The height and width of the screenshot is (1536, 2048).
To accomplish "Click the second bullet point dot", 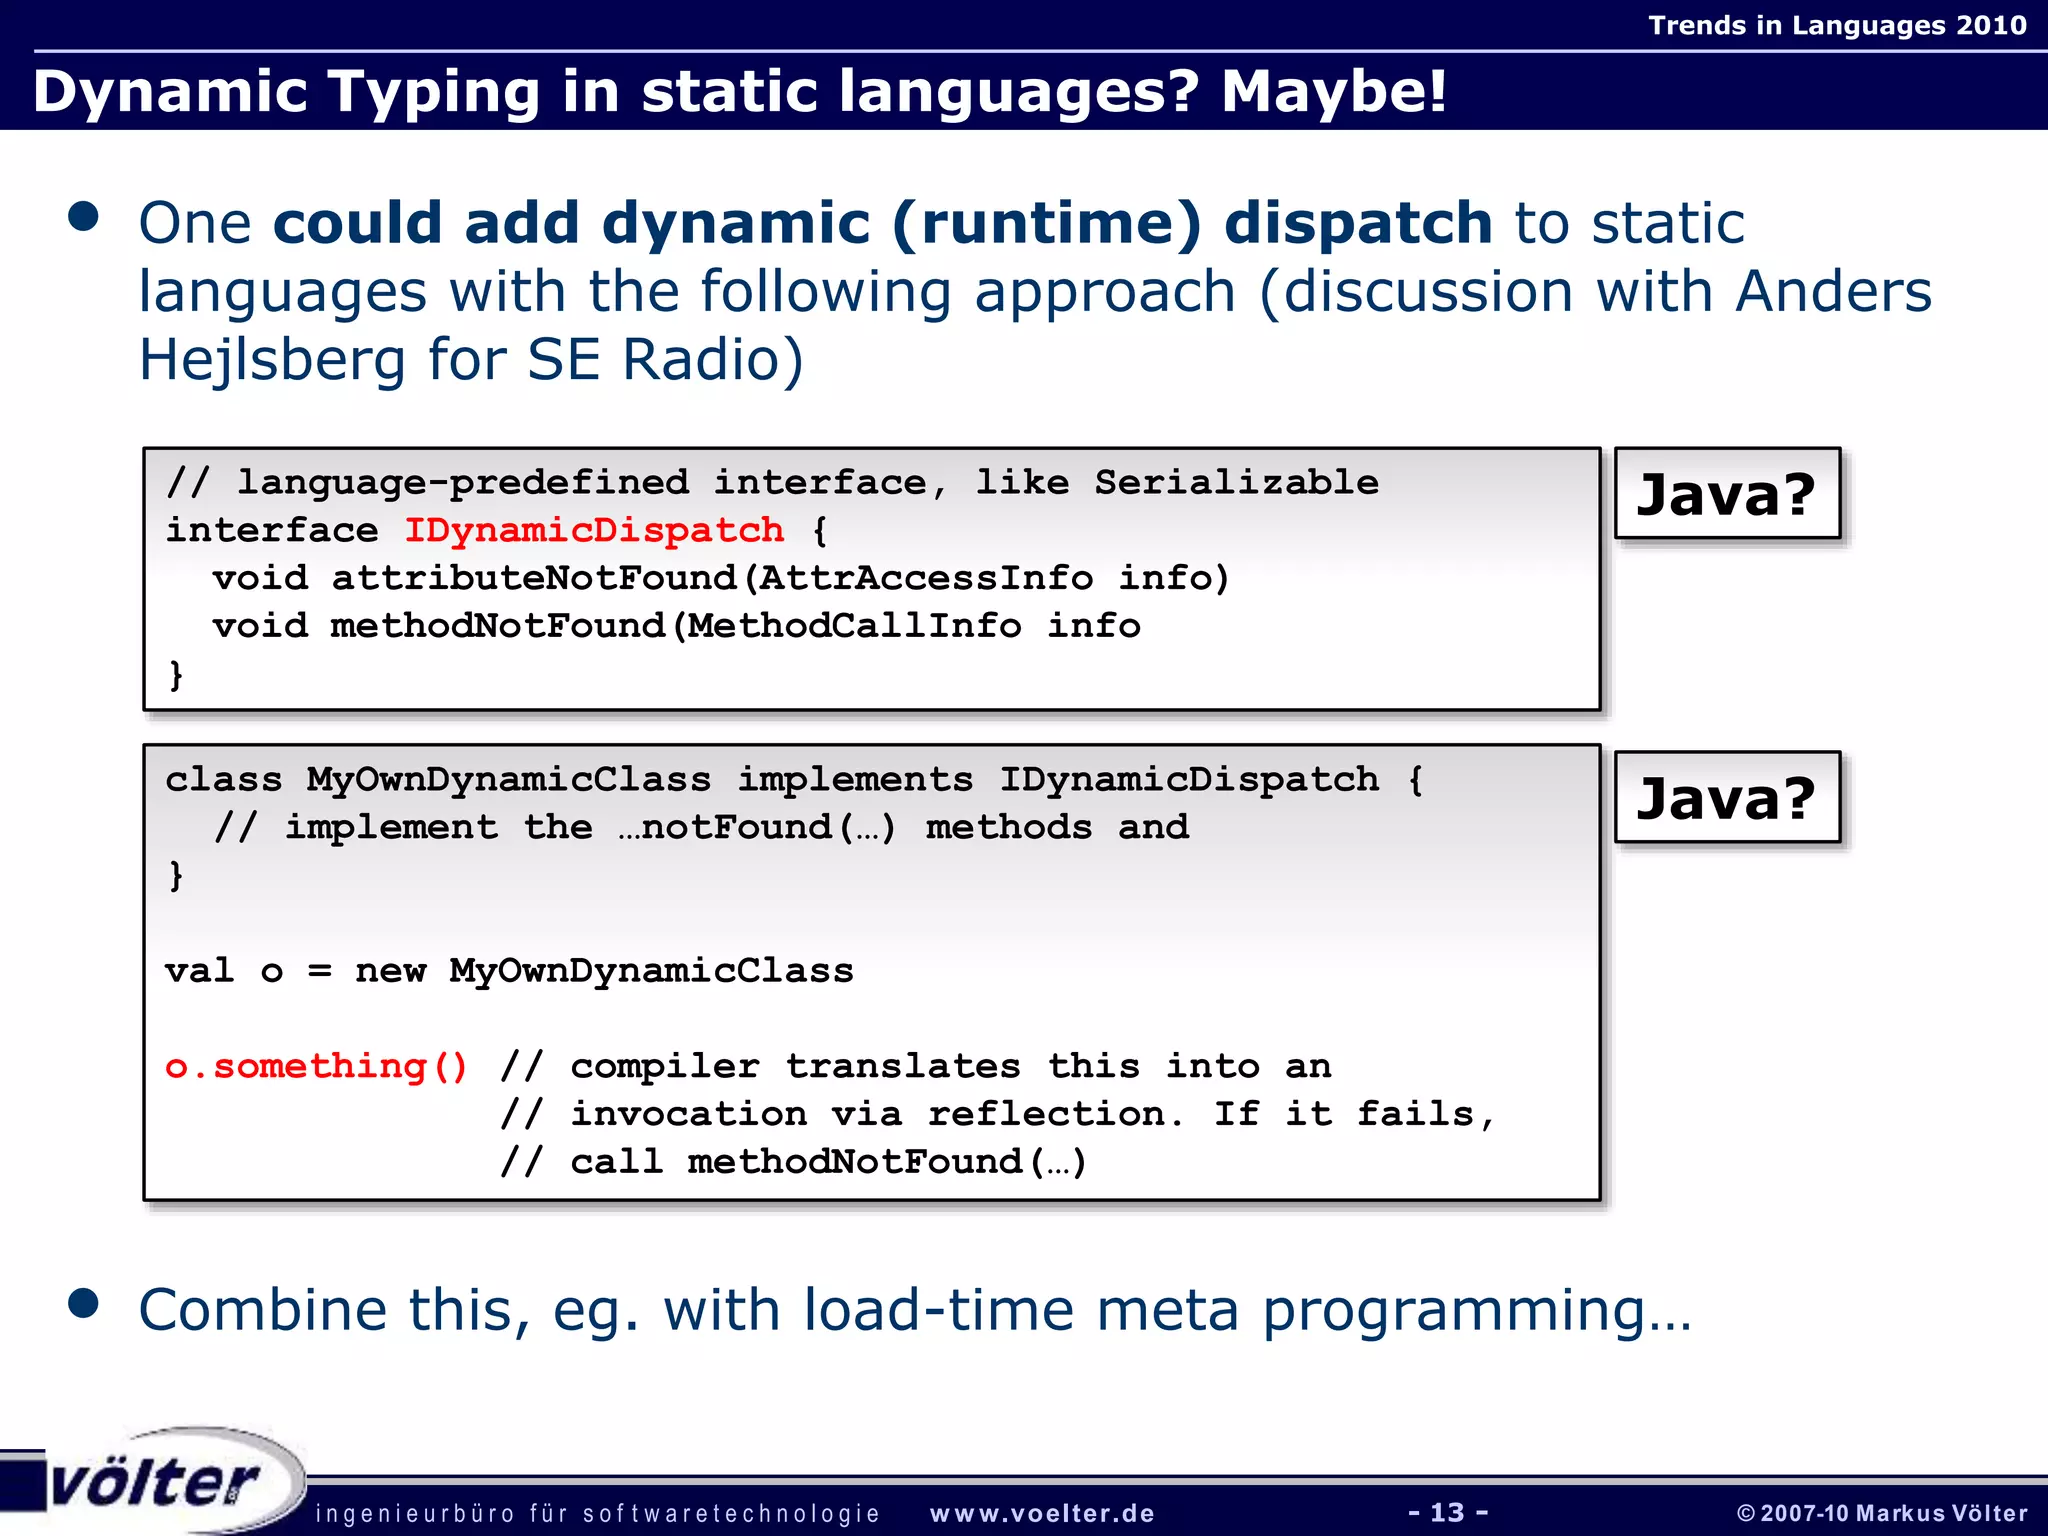I will pyautogui.click(x=84, y=1303).
